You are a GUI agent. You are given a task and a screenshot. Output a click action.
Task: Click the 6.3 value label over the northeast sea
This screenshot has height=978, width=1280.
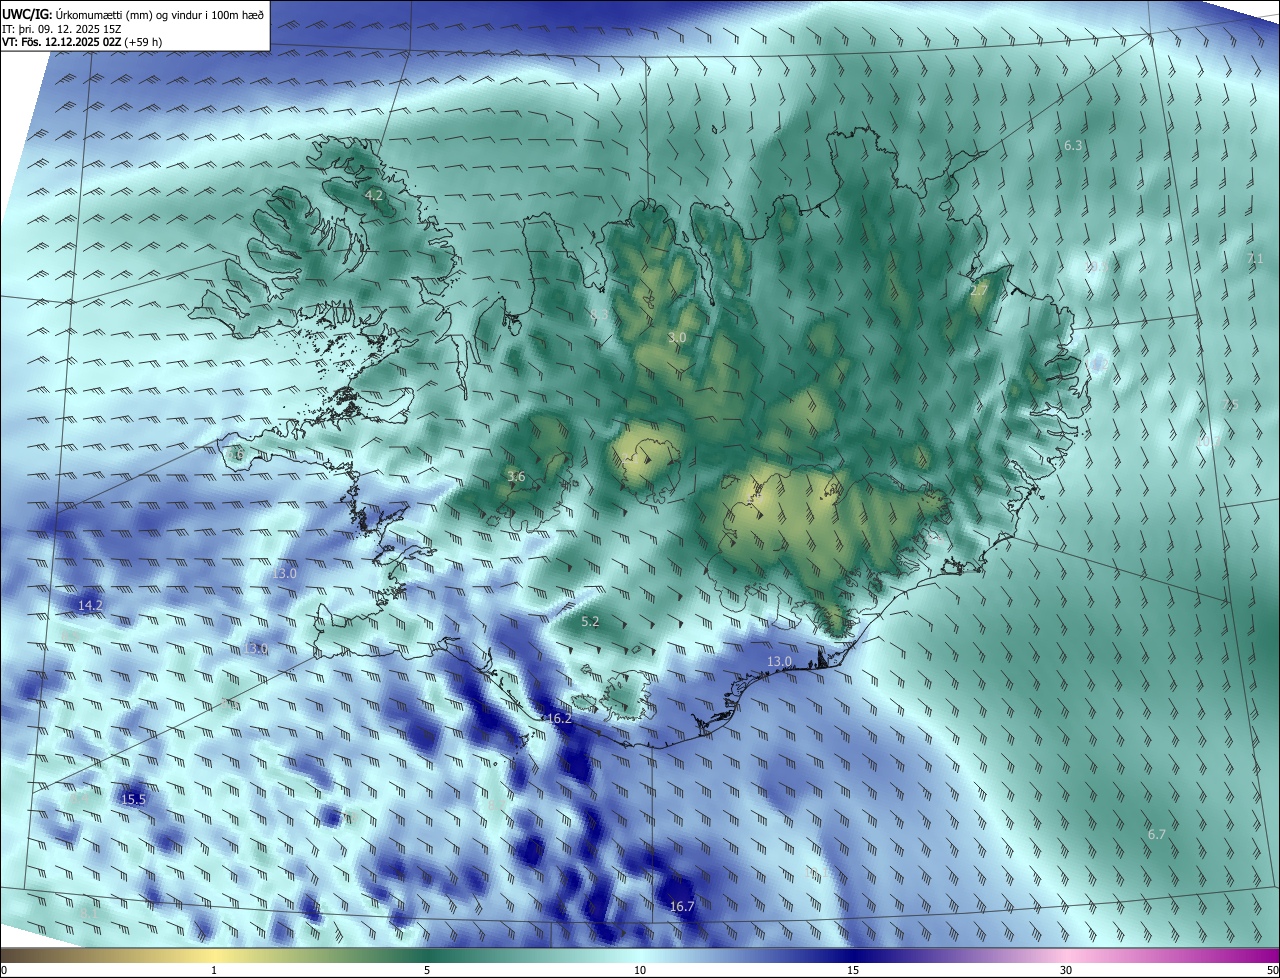point(1073,146)
